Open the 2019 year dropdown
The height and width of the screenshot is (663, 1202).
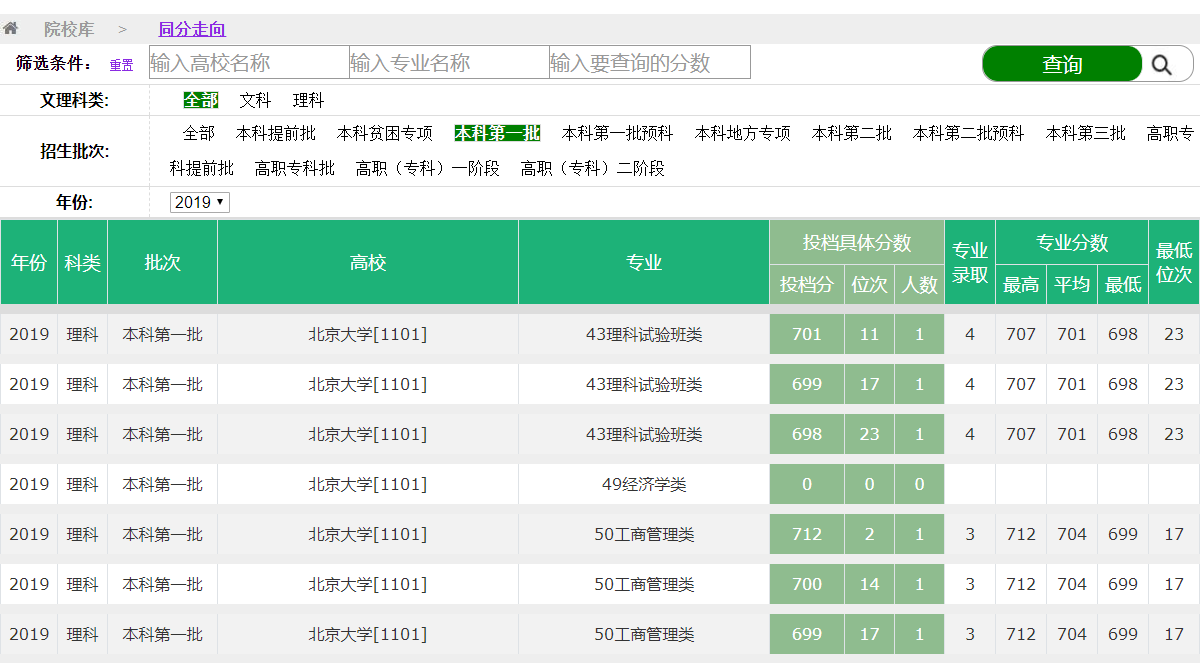[x=199, y=203]
